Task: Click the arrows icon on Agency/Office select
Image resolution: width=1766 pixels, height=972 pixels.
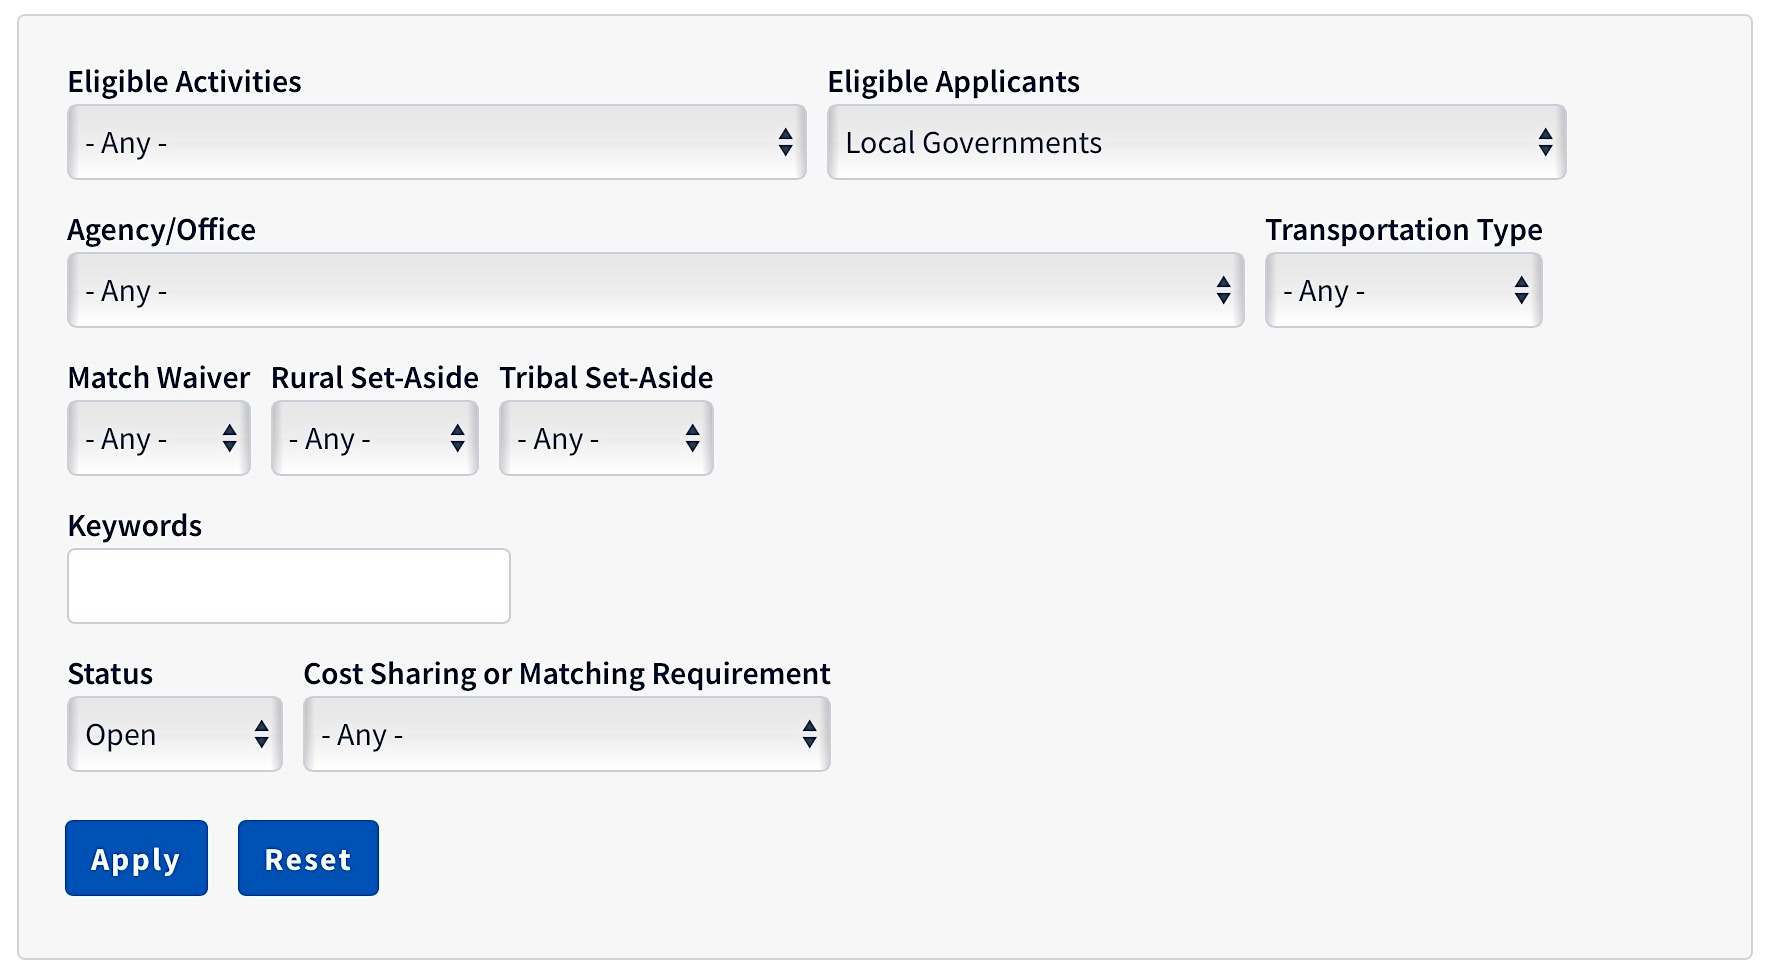Action: click(x=1223, y=291)
